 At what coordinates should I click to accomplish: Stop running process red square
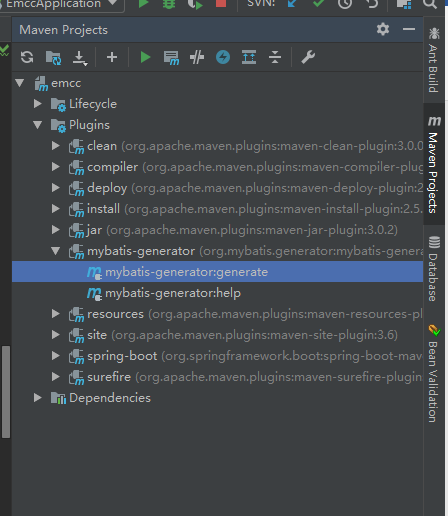pos(221,3)
